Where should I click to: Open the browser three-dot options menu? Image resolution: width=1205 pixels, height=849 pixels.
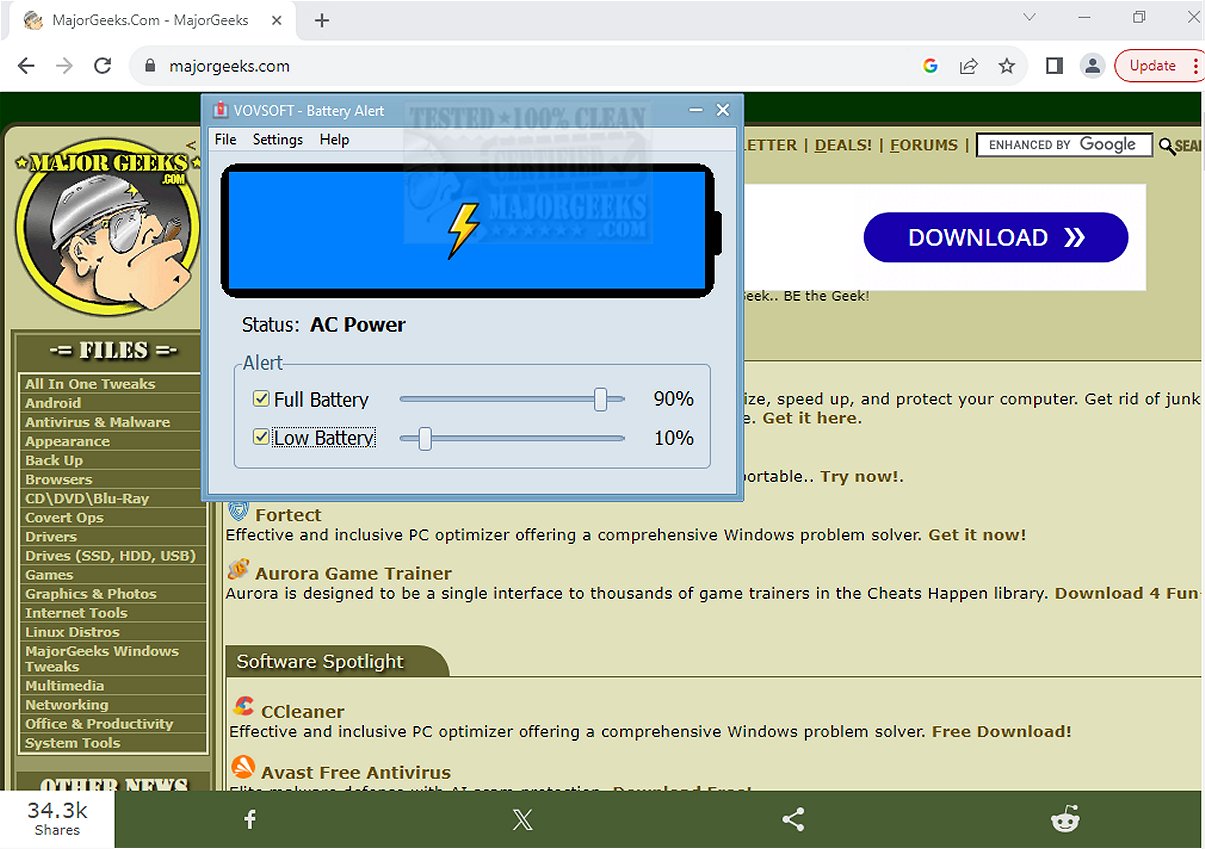coord(1198,65)
